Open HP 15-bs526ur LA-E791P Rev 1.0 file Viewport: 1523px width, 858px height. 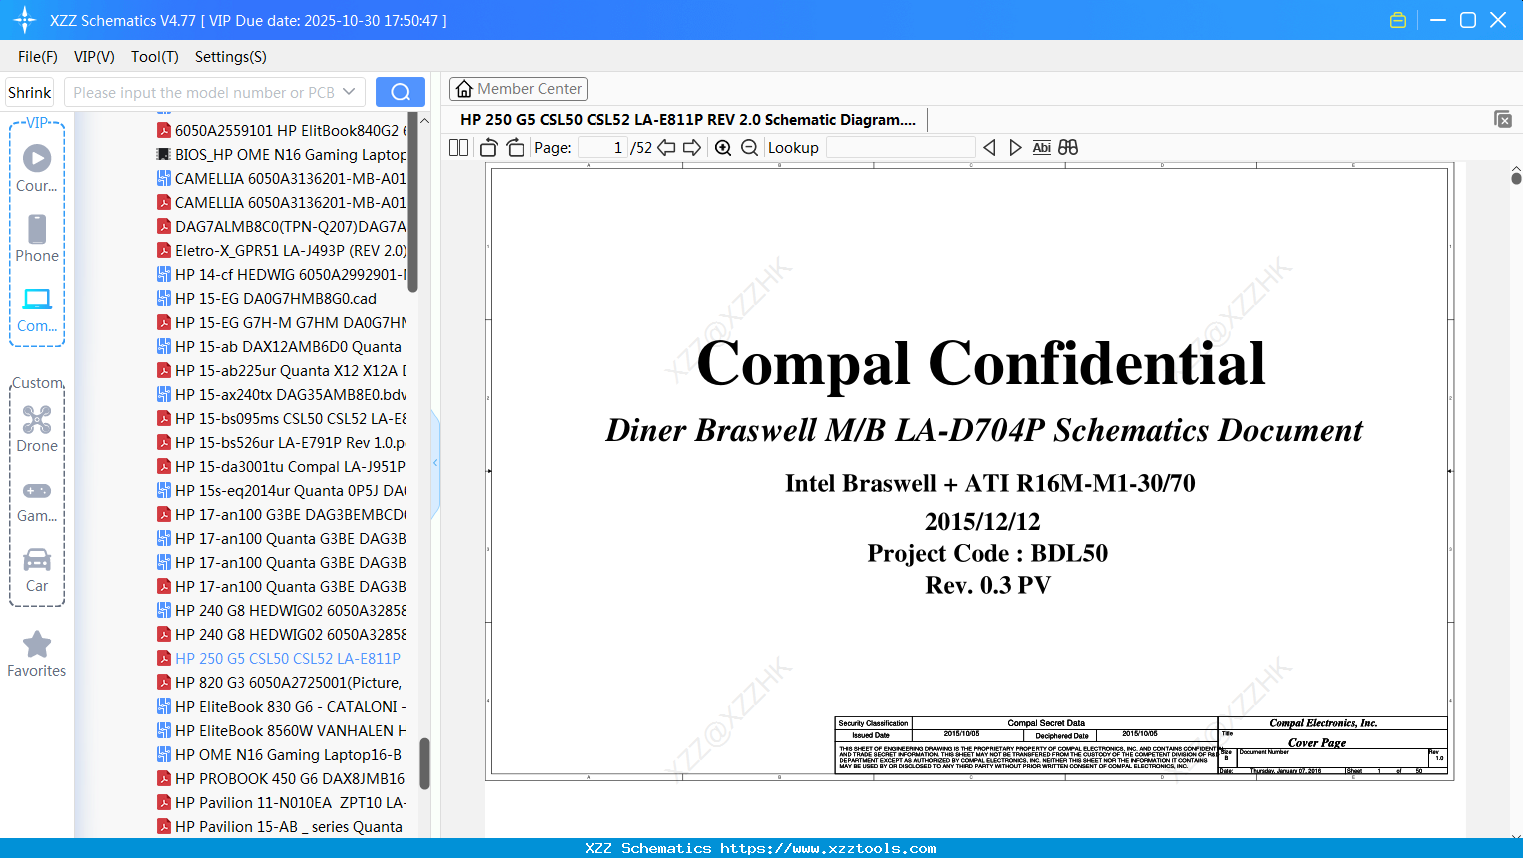tap(281, 442)
